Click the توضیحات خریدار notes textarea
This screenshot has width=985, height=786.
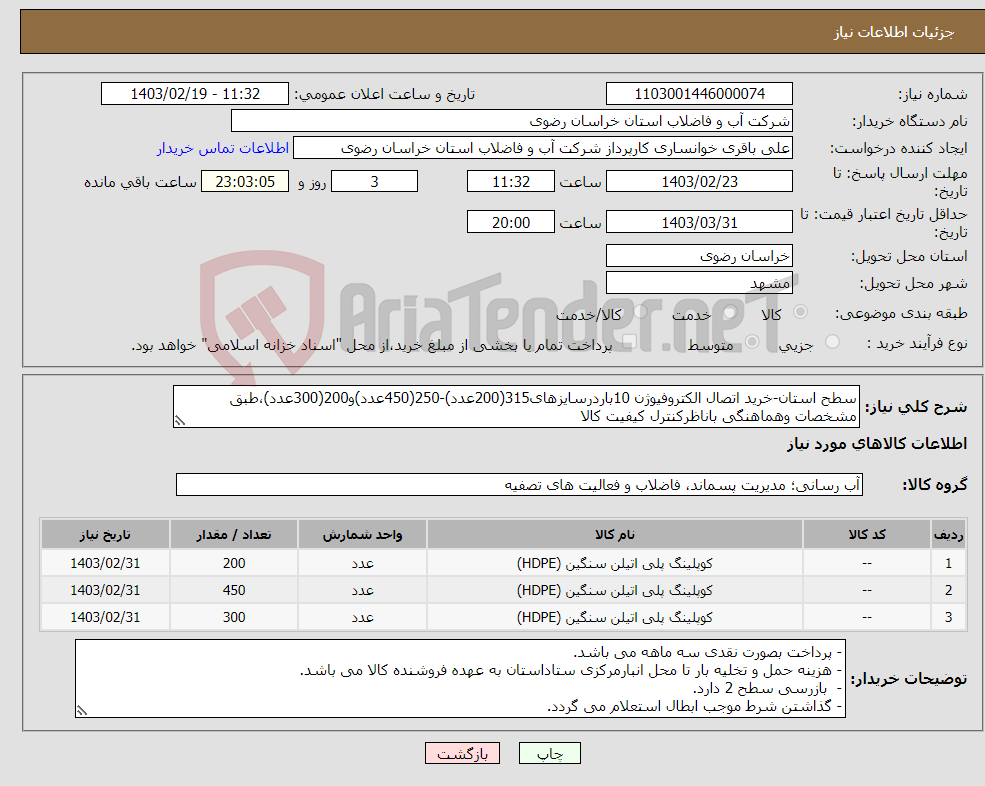click(x=460, y=679)
